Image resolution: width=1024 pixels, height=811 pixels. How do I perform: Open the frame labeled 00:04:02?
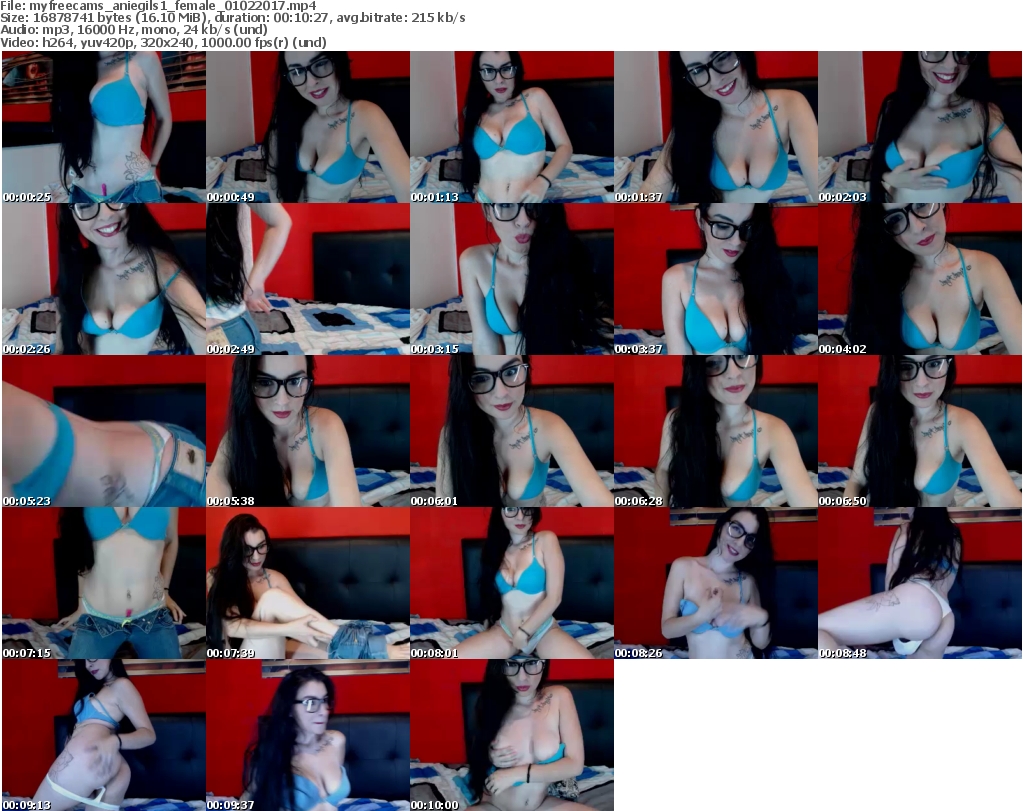920,279
